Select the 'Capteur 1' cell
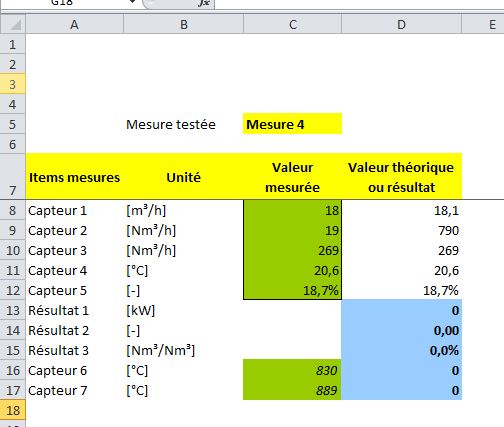The width and height of the screenshot is (504, 427). (x=74, y=210)
